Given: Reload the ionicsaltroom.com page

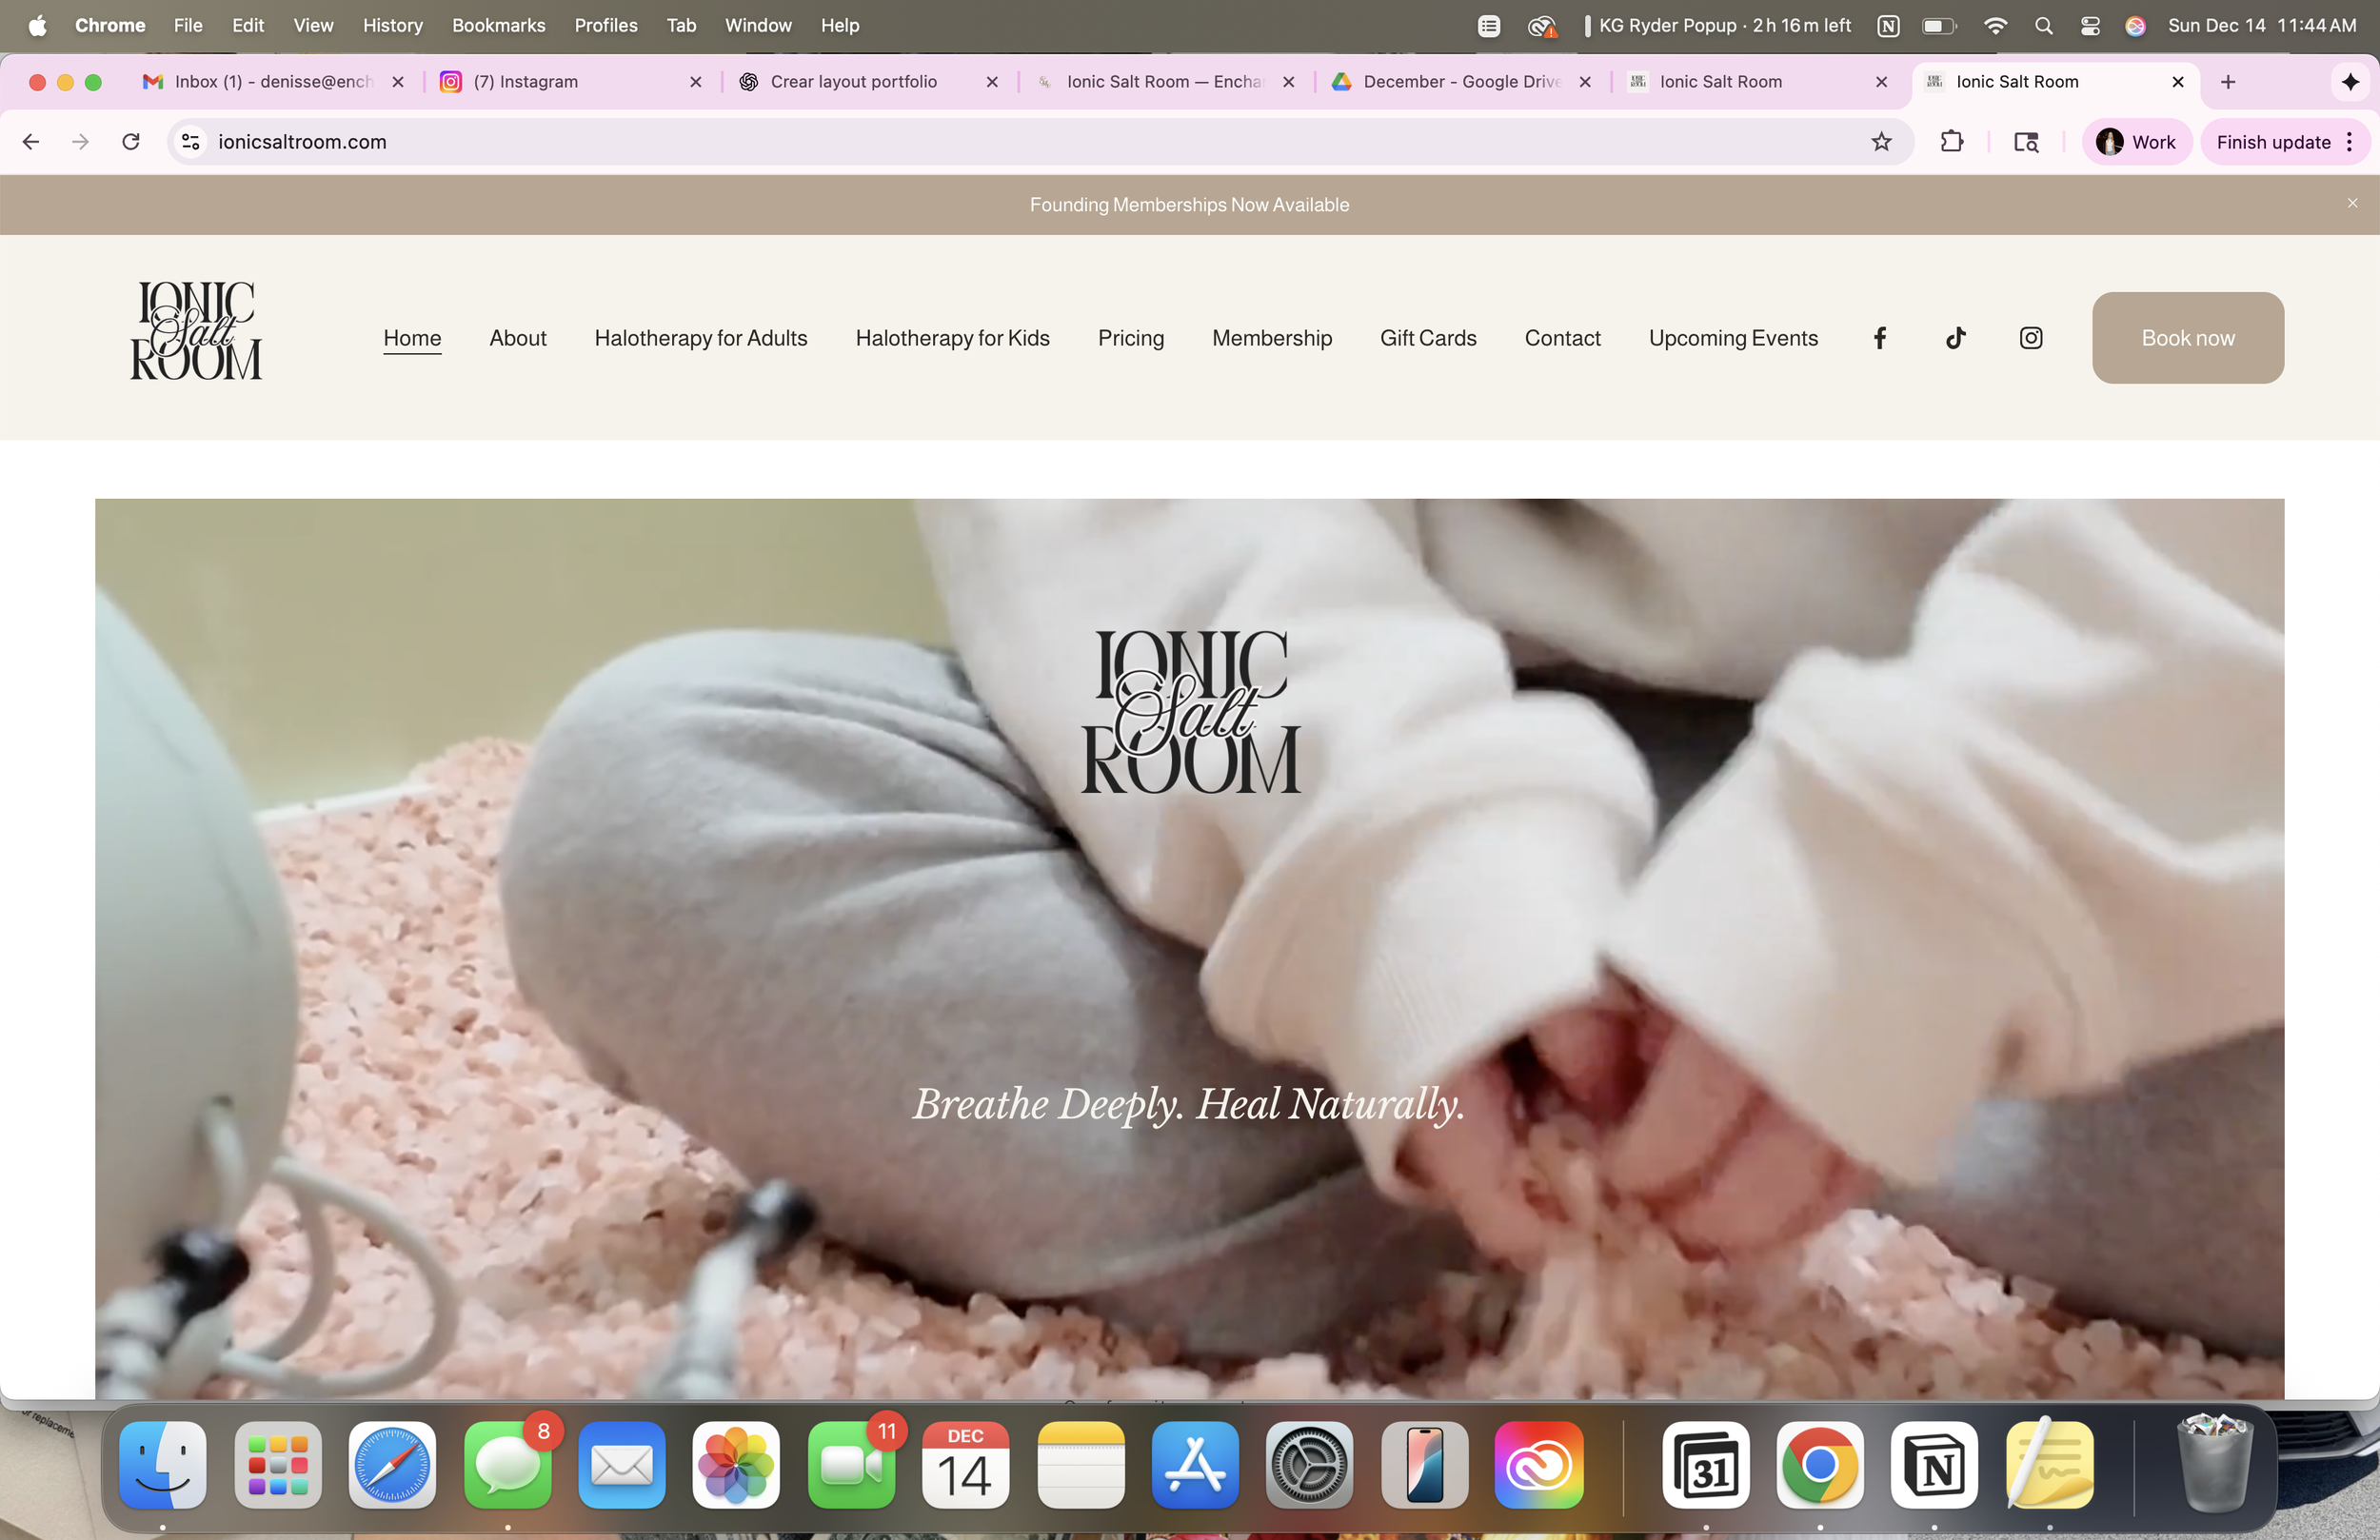Looking at the screenshot, I should (x=131, y=142).
